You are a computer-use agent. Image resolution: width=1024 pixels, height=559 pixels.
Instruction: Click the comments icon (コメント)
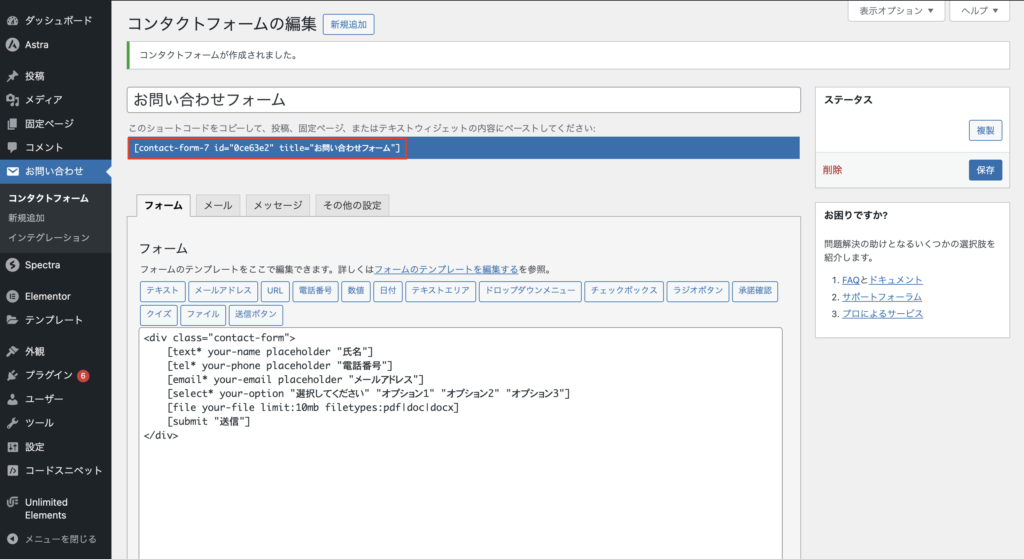point(12,147)
